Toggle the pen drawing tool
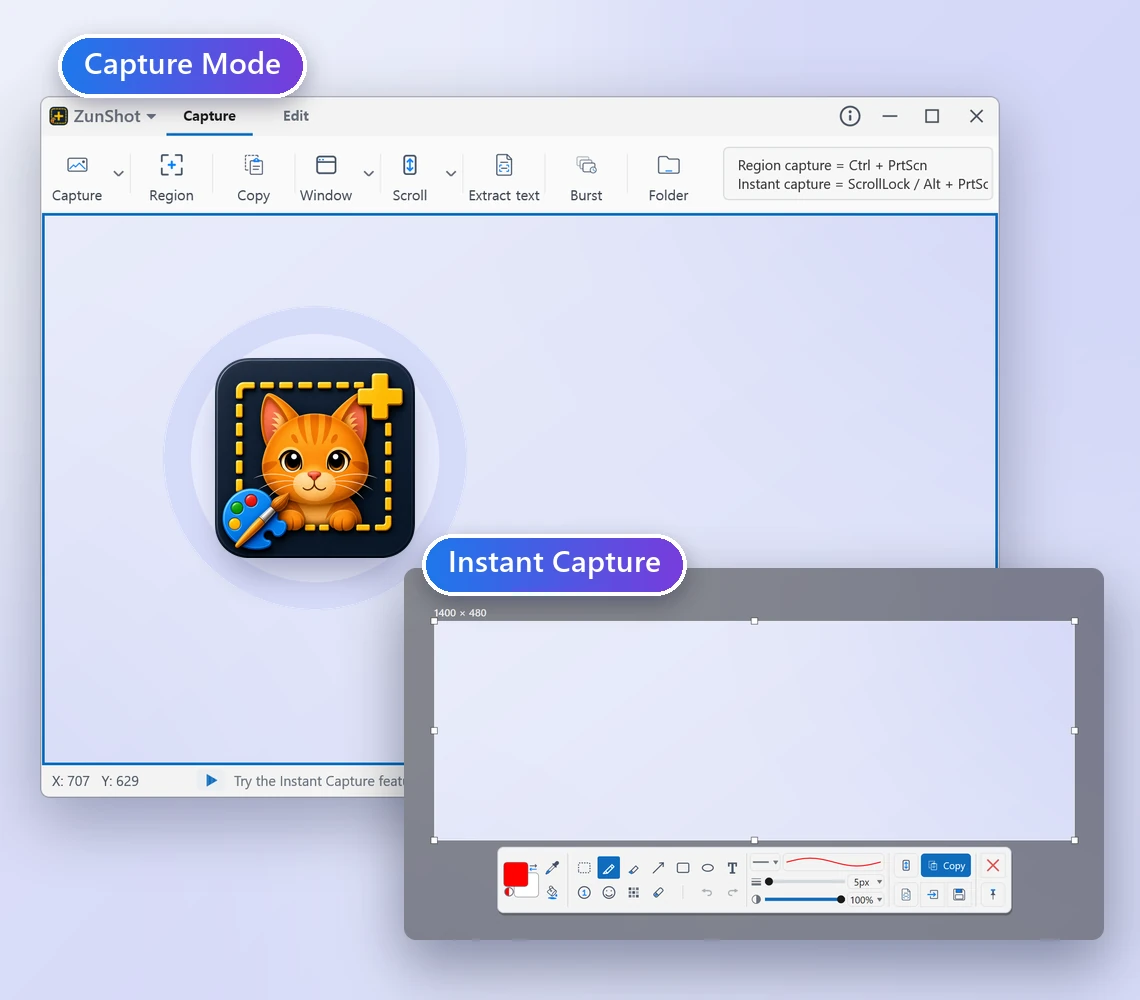The height and width of the screenshot is (1000, 1140). click(x=609, y=868)
